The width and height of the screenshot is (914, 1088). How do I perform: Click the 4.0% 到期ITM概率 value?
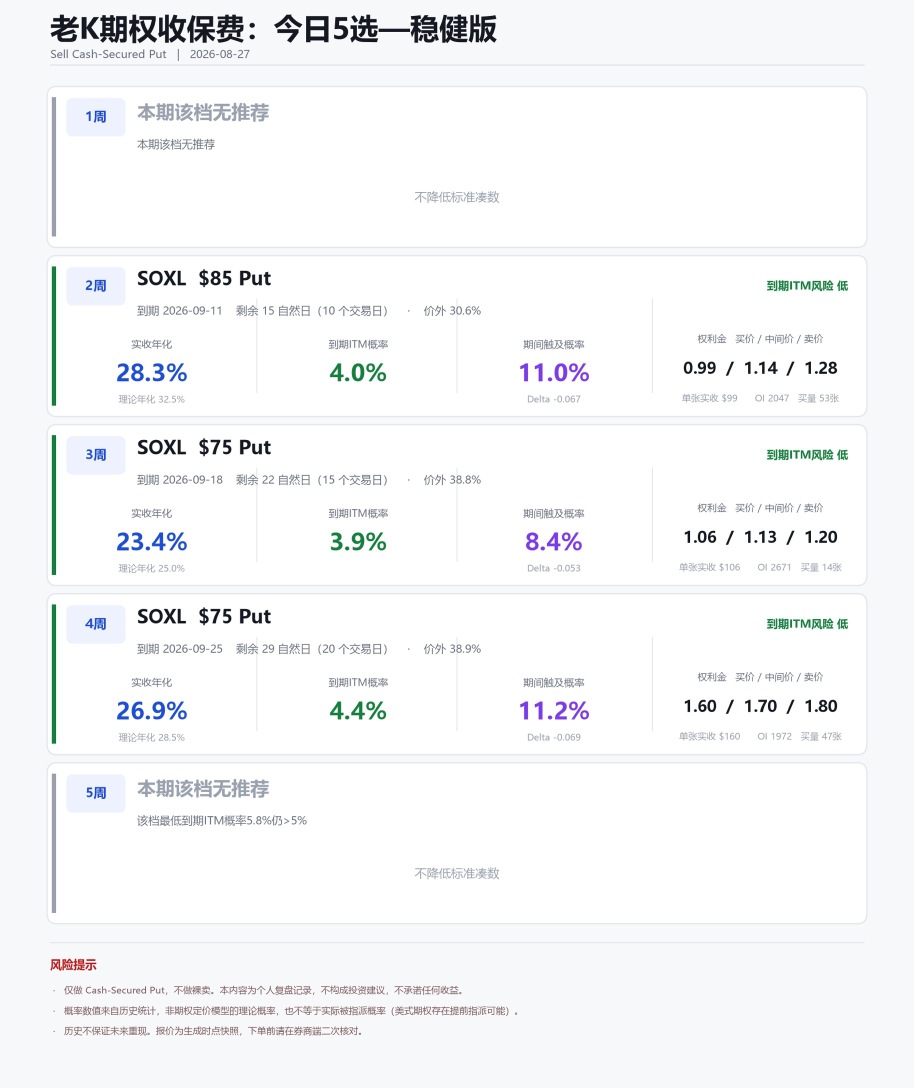357,373
